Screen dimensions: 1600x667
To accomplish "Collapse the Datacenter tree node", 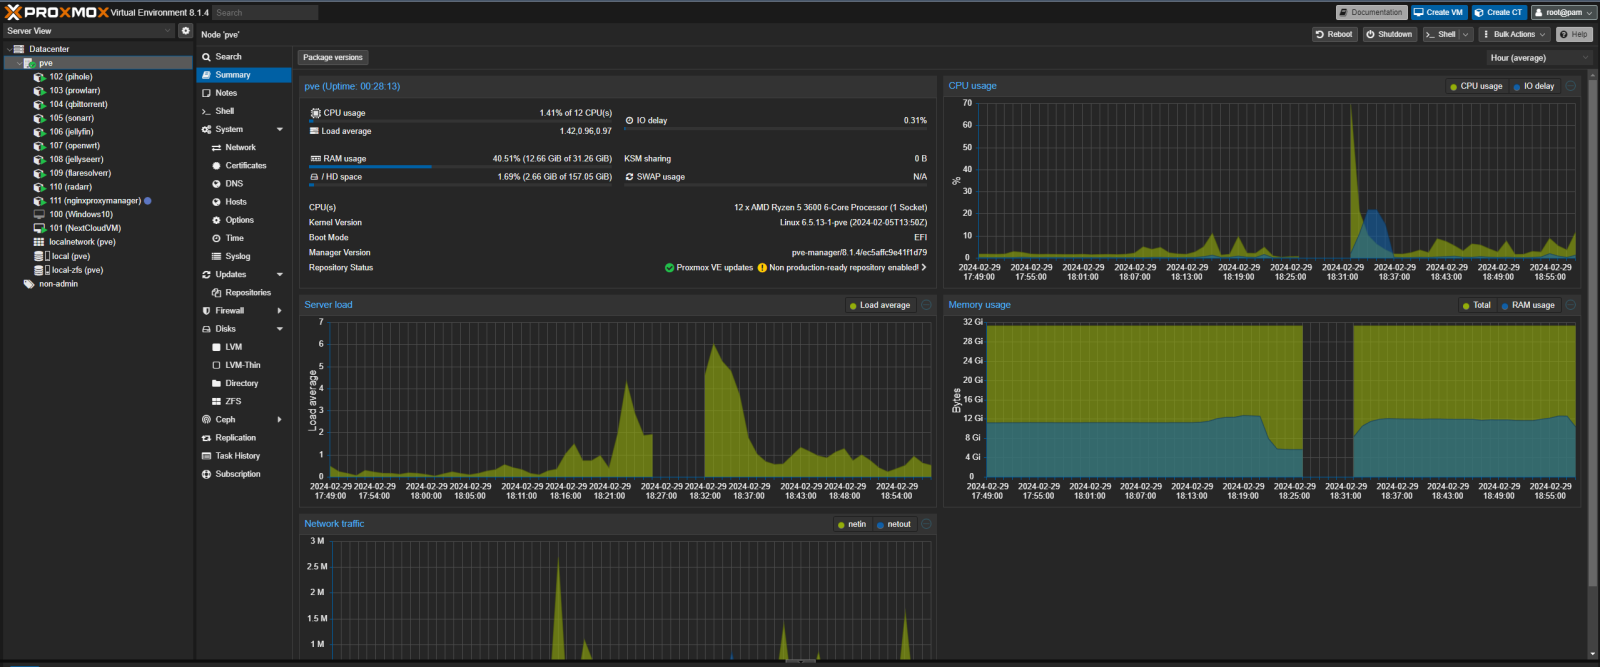I will coord(9,49).
